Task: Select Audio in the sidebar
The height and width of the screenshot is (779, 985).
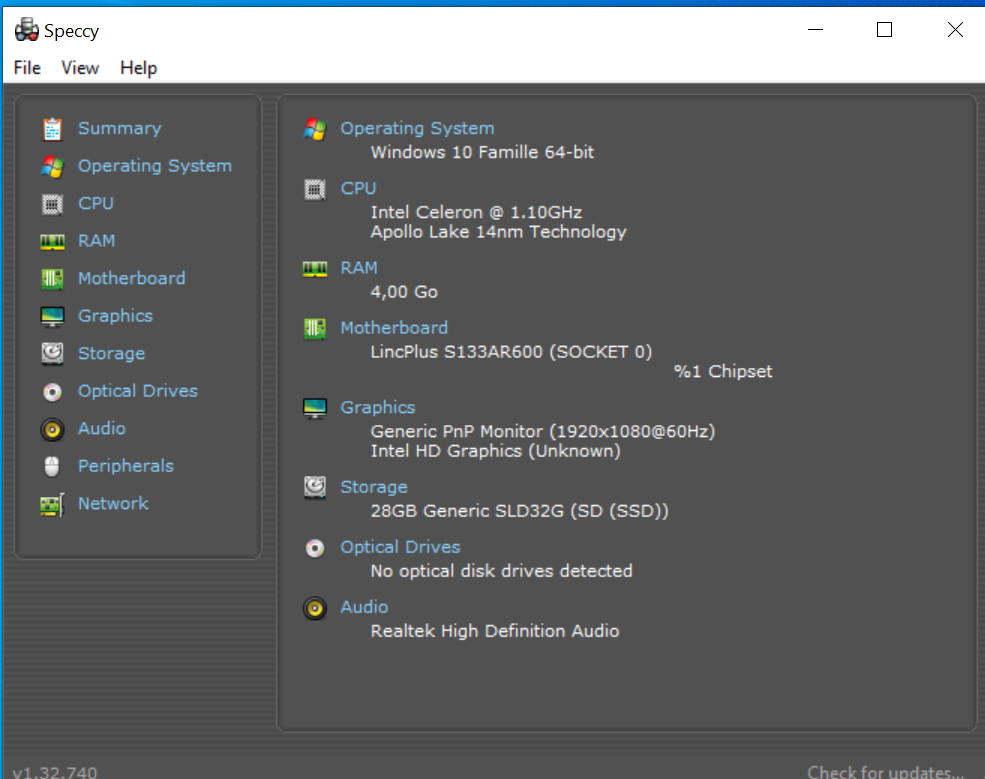Action: point(101,428)
